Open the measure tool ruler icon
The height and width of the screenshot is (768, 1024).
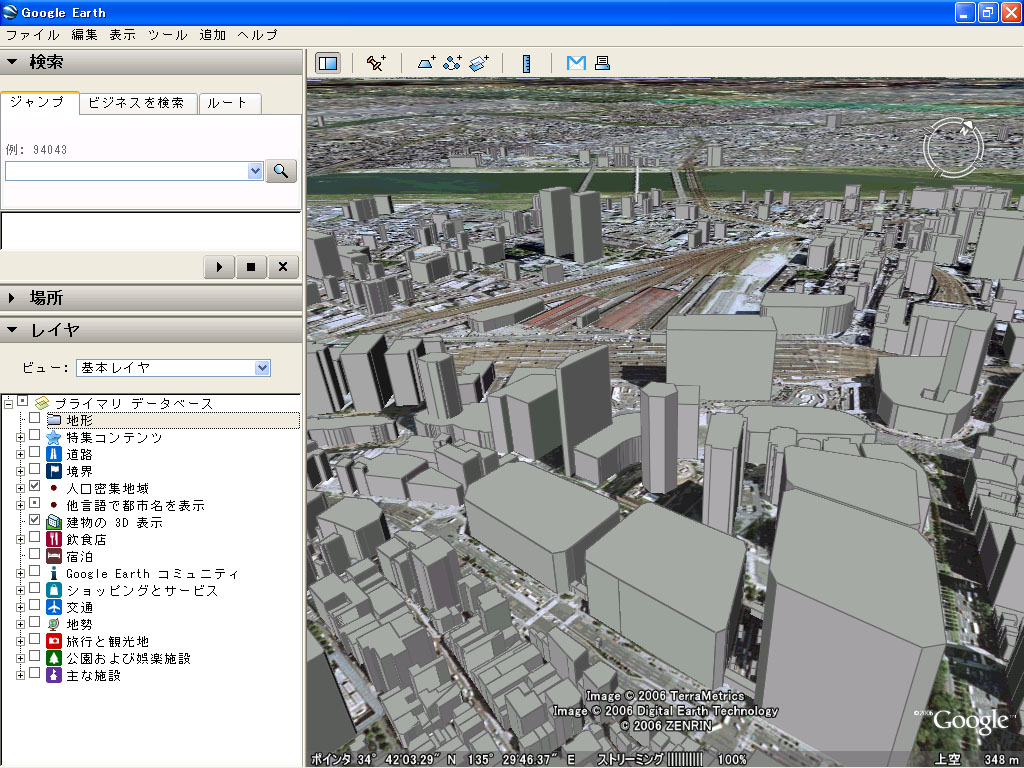(526, 62)
